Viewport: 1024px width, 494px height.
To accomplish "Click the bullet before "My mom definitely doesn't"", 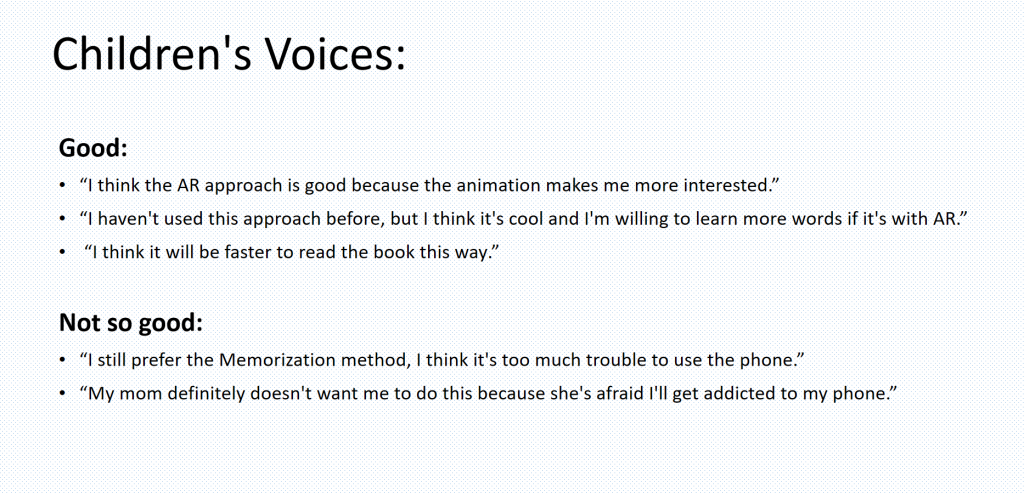I will pyautogui.click(x=62, y=395).
